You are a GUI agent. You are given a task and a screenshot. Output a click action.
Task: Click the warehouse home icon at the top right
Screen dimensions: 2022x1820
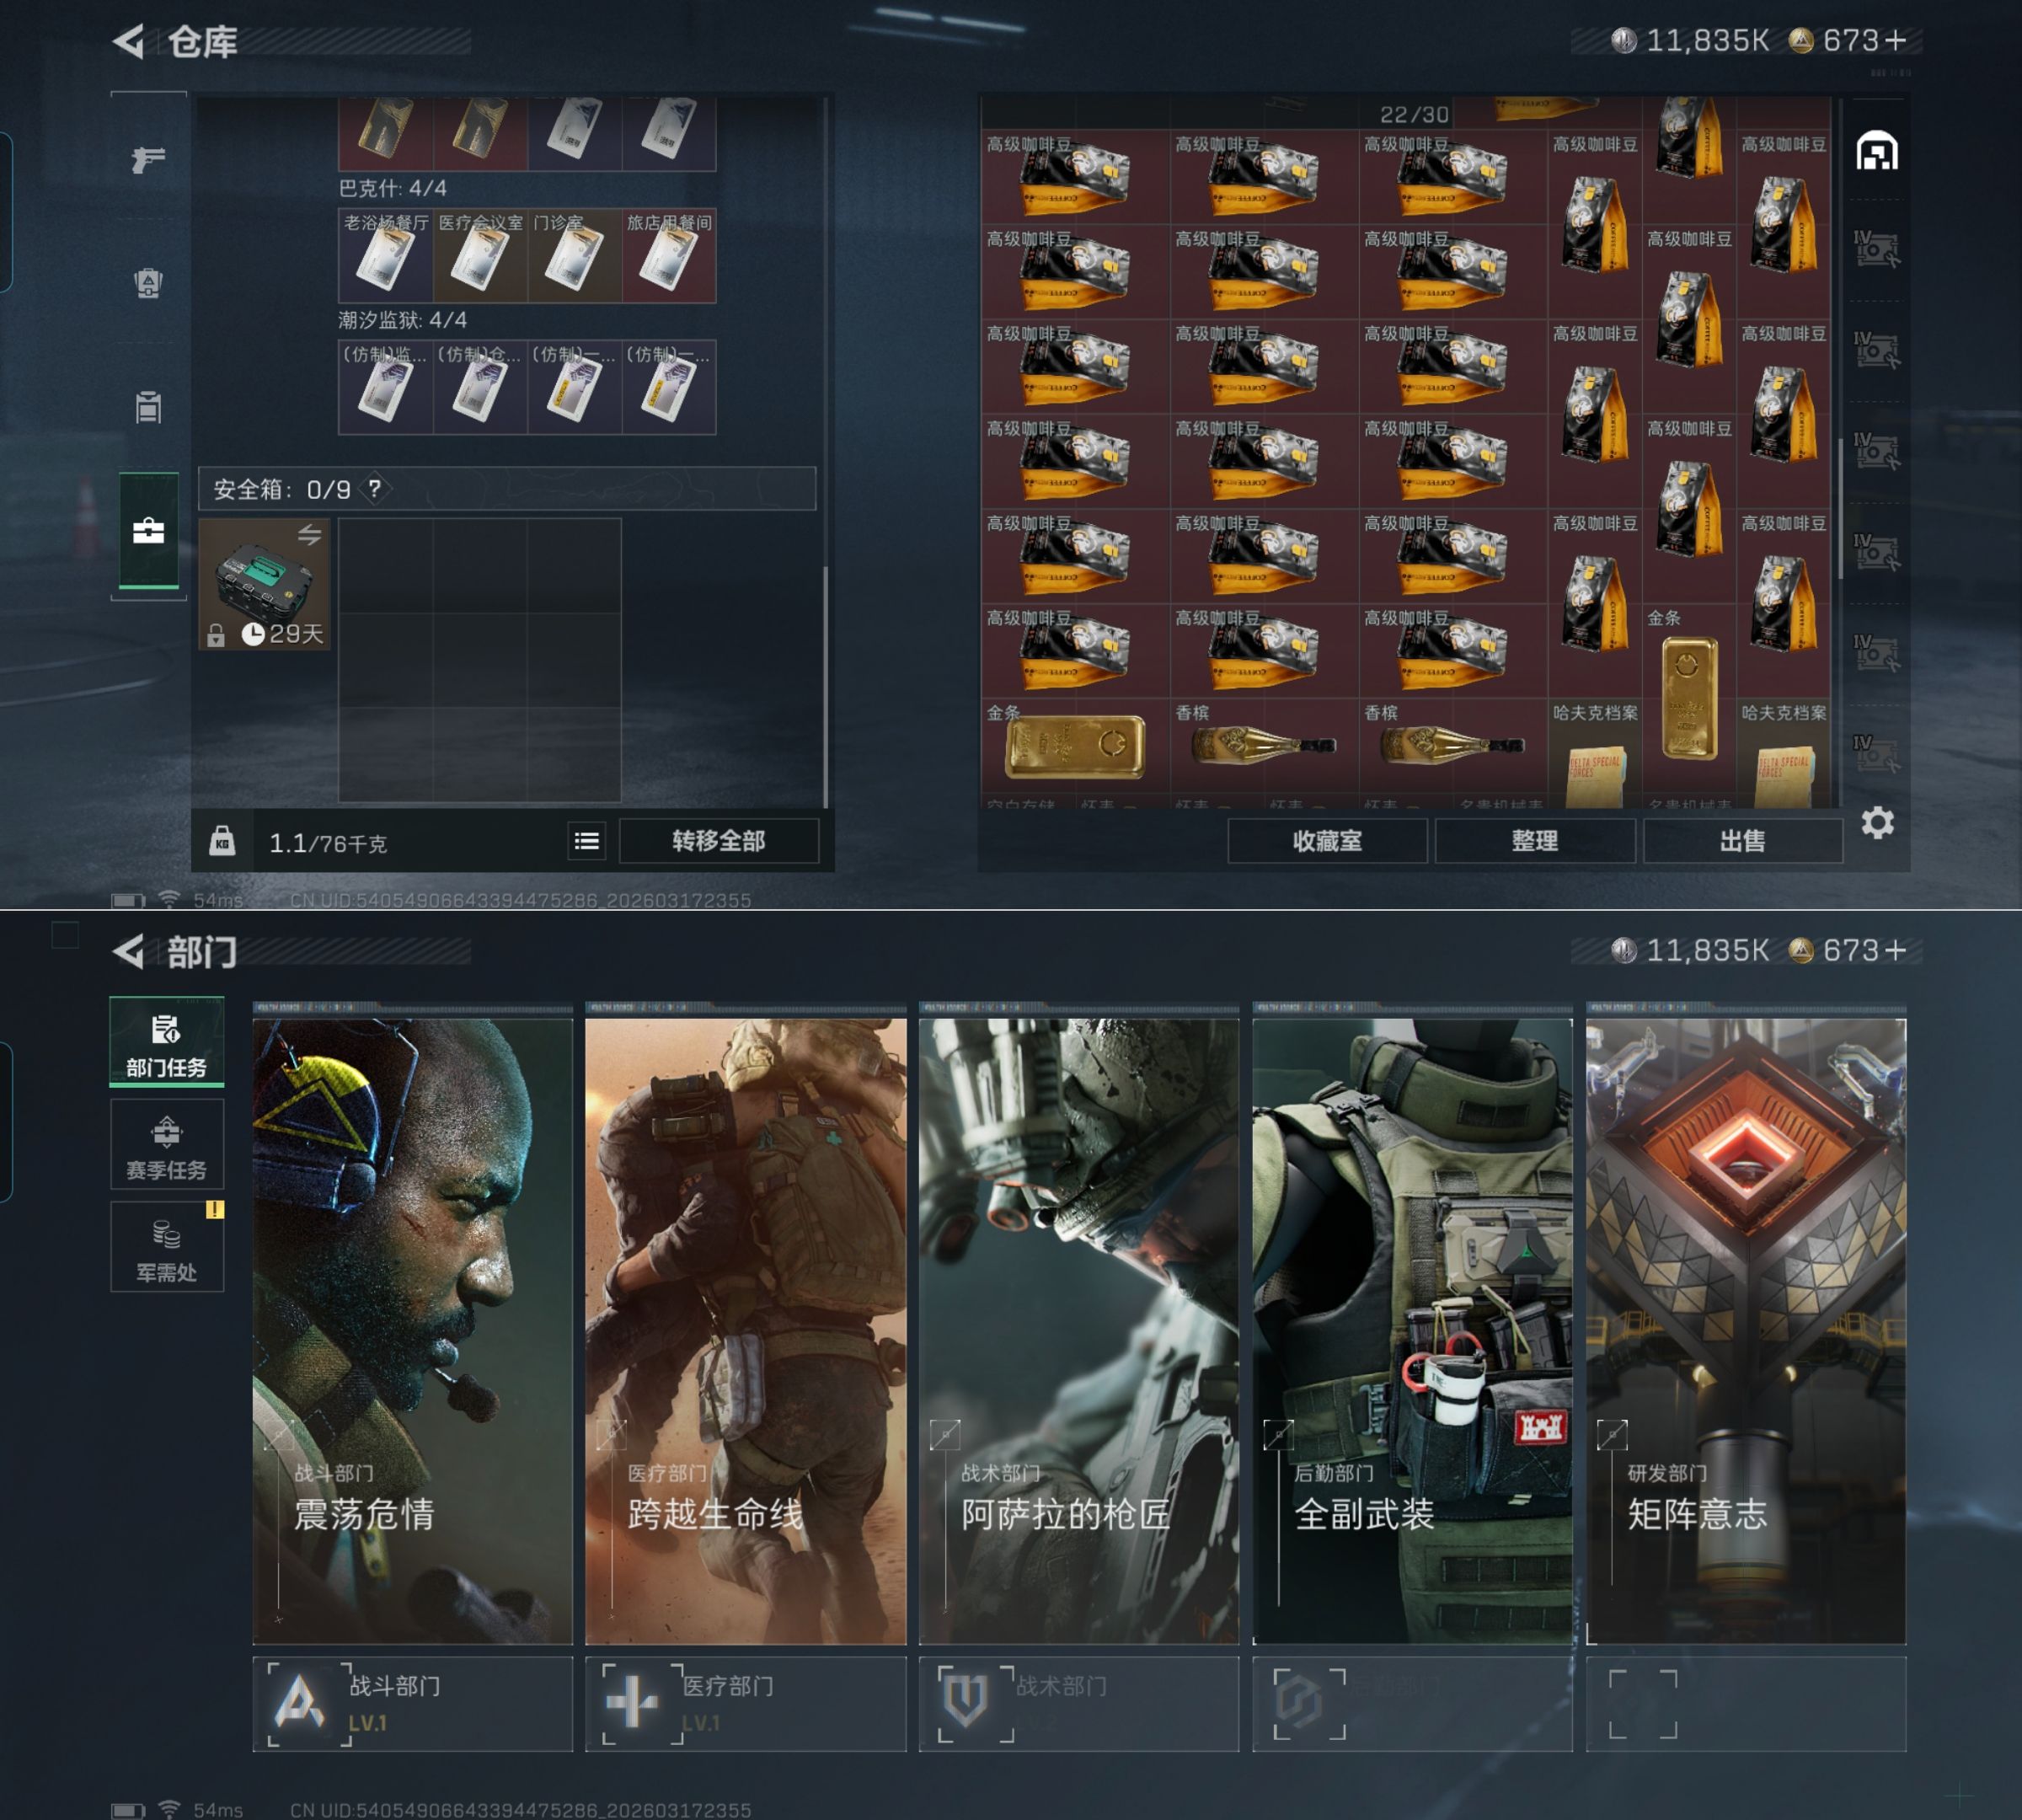click(x=1876, y=152)
